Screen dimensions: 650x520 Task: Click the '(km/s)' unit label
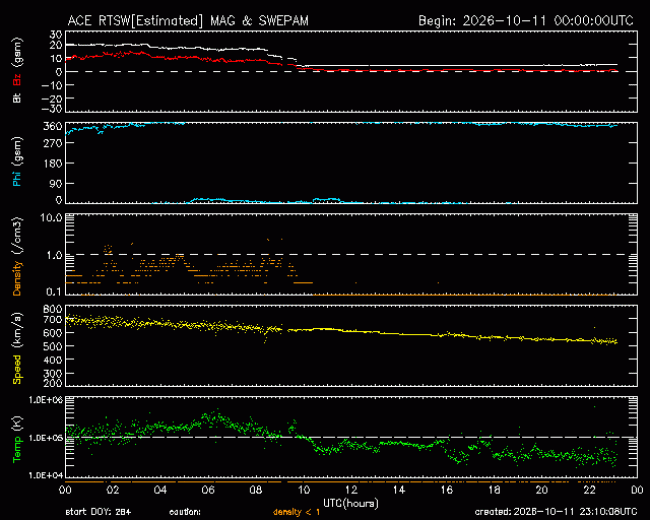coord(17,330)
